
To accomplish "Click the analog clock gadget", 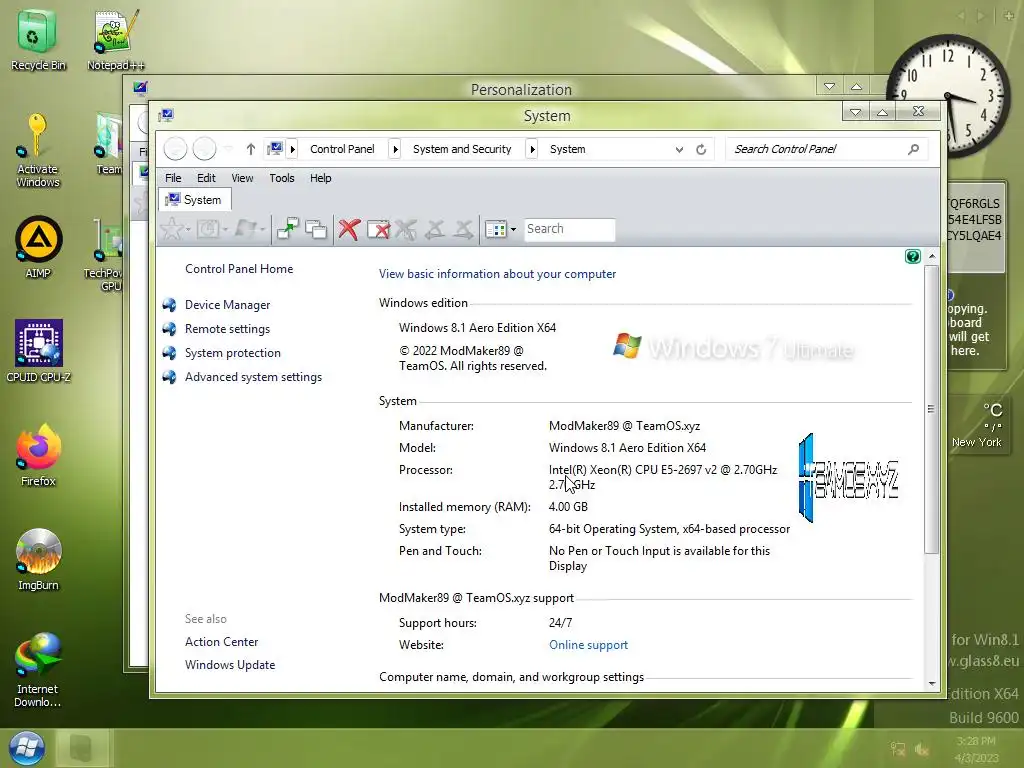I will click(x=948, y=96).
